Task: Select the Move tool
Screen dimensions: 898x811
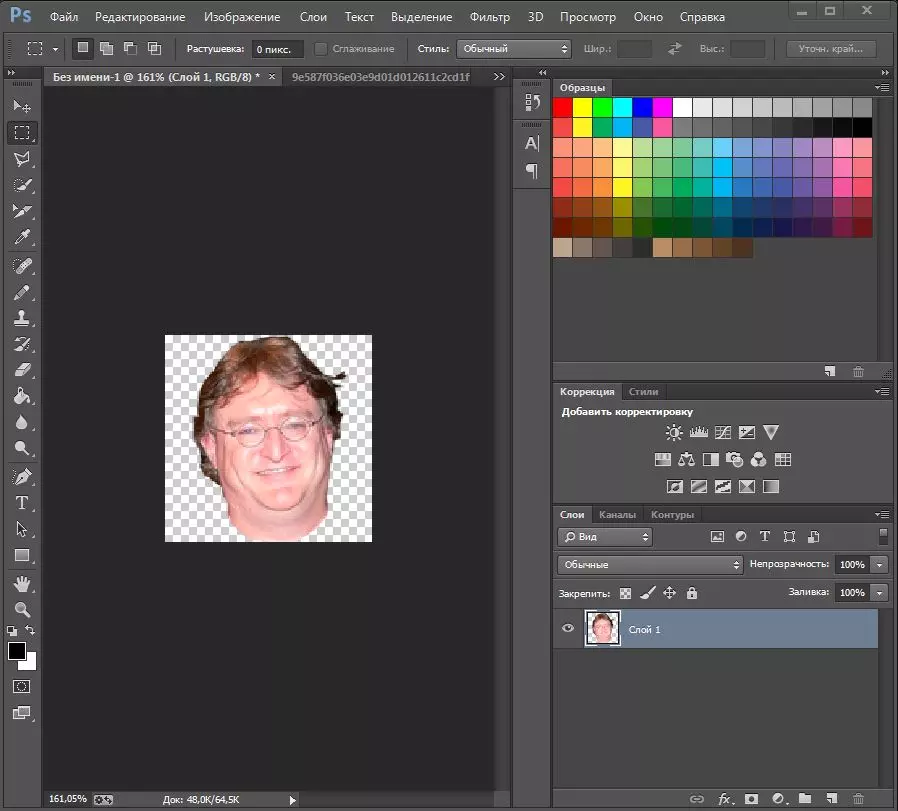Action: [22, 106]
